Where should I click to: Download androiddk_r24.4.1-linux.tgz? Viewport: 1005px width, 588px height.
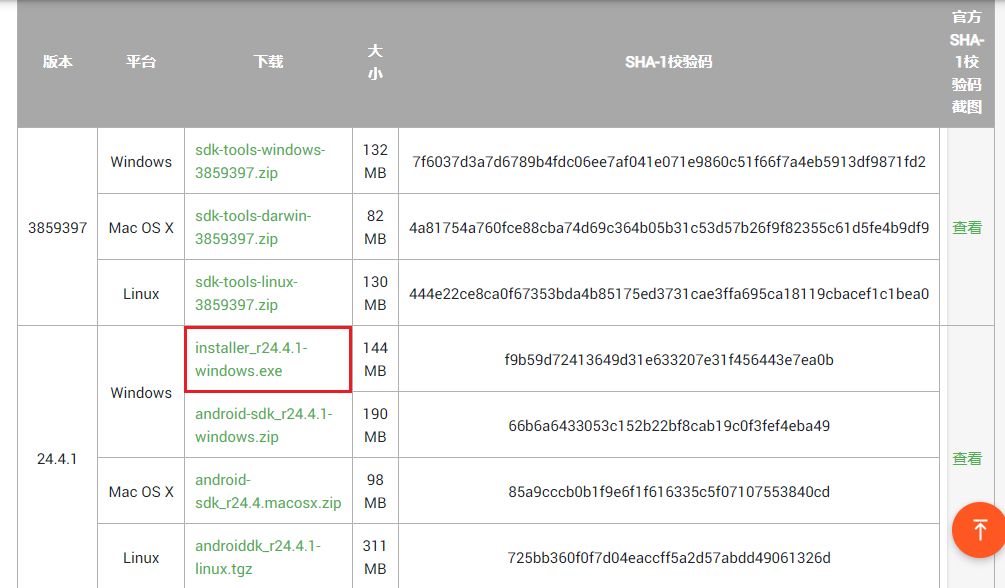tap(258, 557)
